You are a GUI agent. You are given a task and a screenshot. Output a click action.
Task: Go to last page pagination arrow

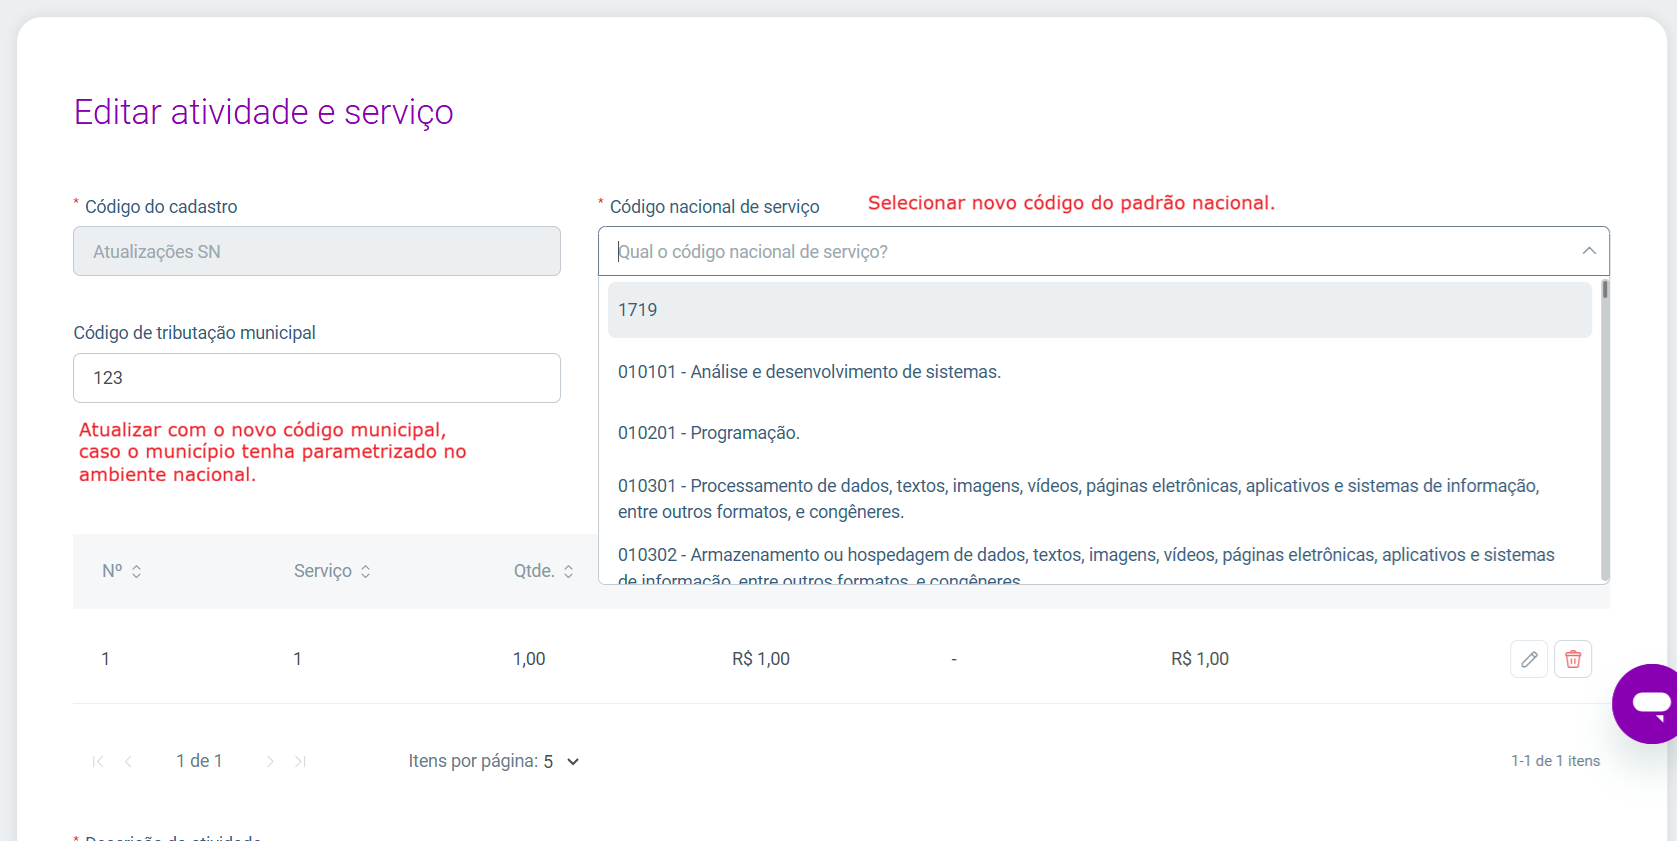300,762
